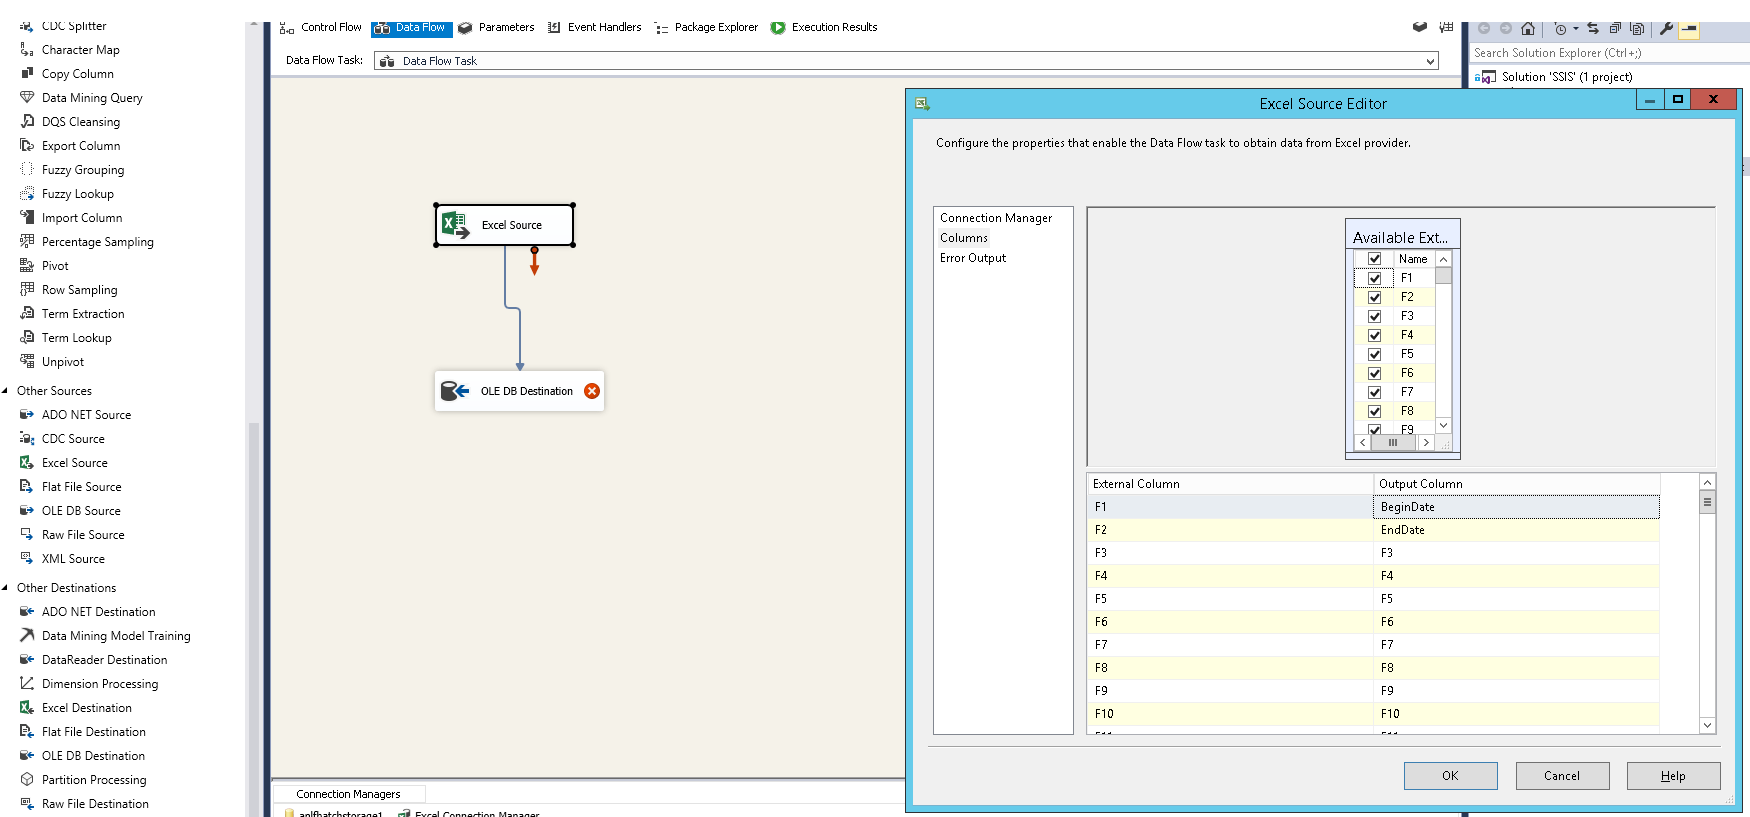Open the Connection Manager page in editor
Viewport: 1750px width, 817px height.
click(996, 218)
